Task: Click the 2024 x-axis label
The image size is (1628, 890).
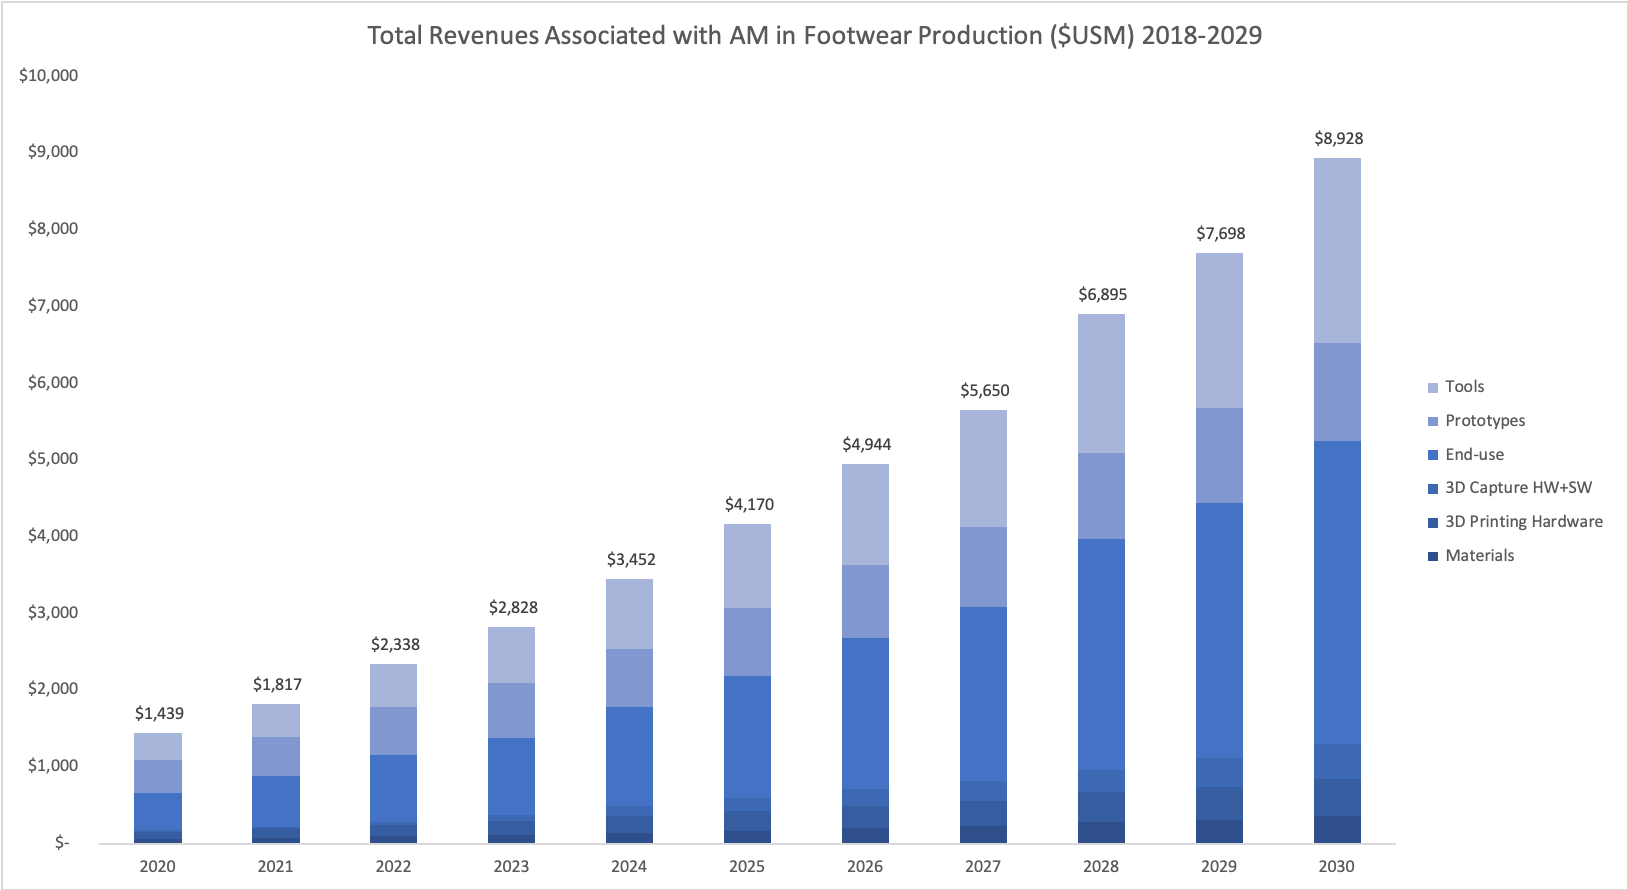Action: click(629, 866)
